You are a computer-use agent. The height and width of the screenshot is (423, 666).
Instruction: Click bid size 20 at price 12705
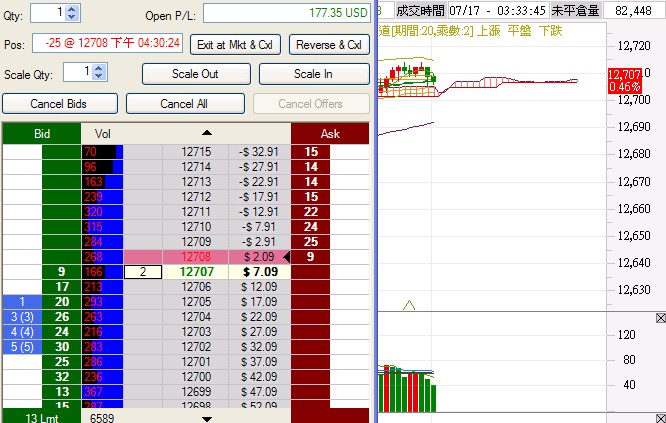[62, 302]
